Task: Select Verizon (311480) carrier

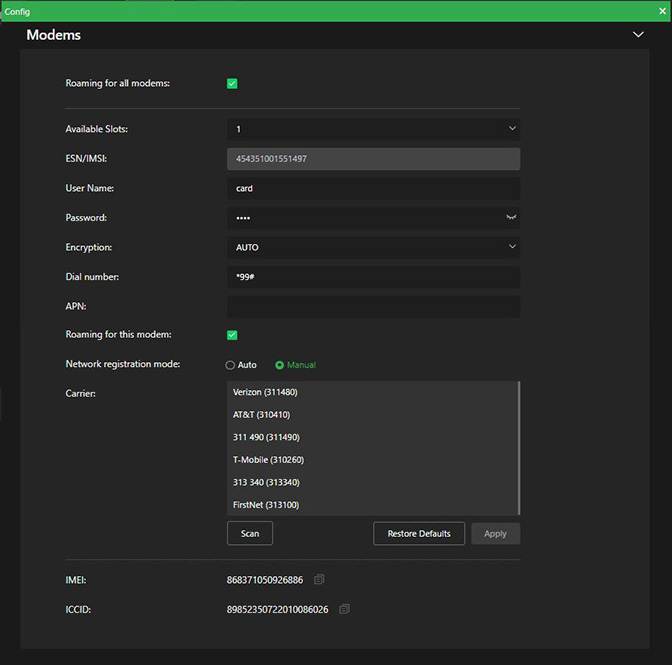Action: pyautogui.click(x=265, y=392)
